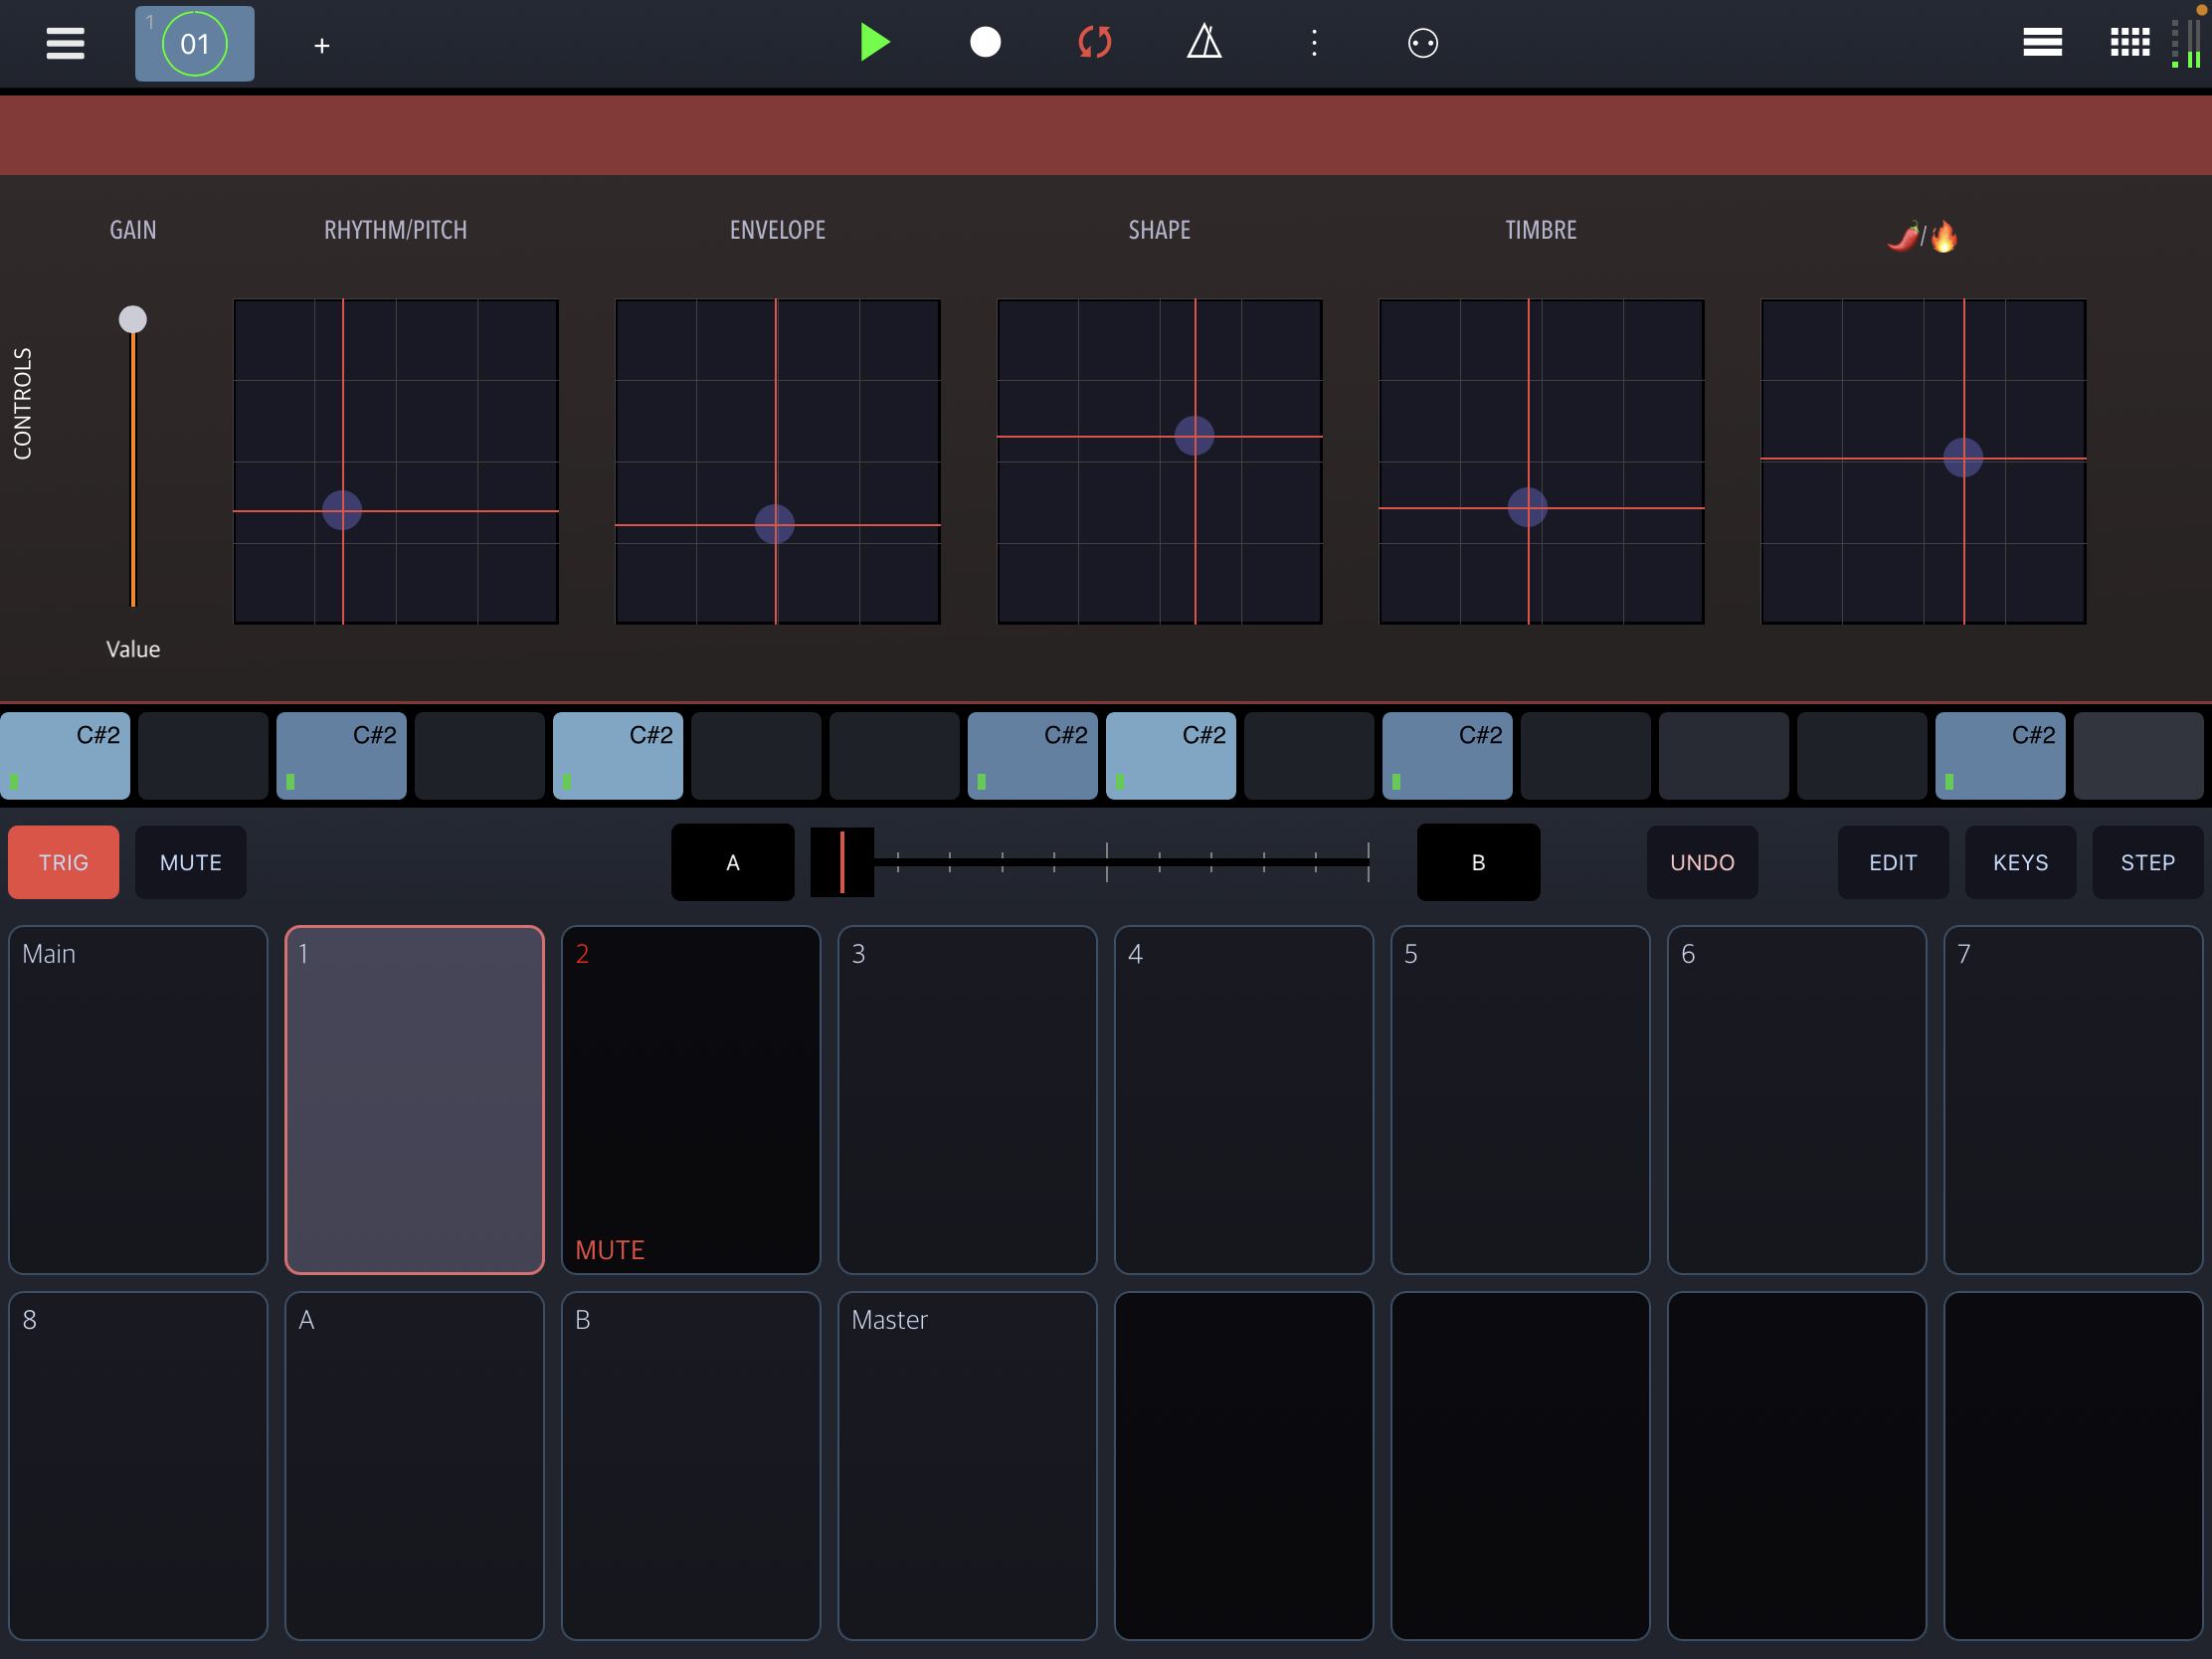
Task: Click the A/B crossfader slider track
Action: tap(1090, 862)
